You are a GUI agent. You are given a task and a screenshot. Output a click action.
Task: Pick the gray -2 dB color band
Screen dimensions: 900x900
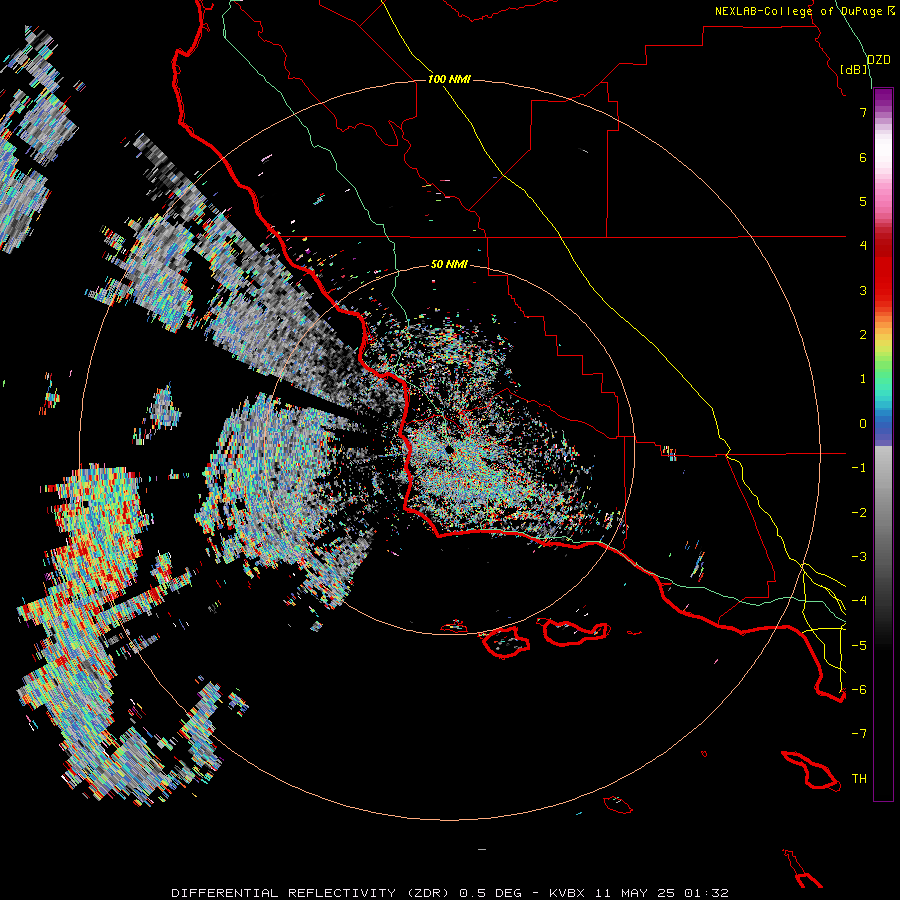883,513
